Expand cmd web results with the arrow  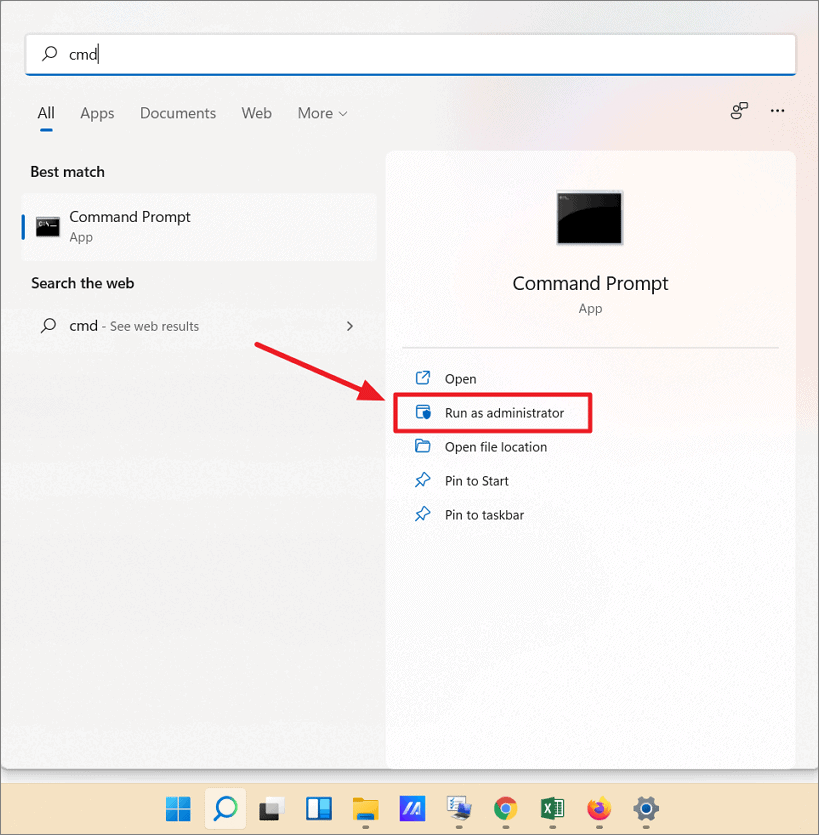pos(349,326)
